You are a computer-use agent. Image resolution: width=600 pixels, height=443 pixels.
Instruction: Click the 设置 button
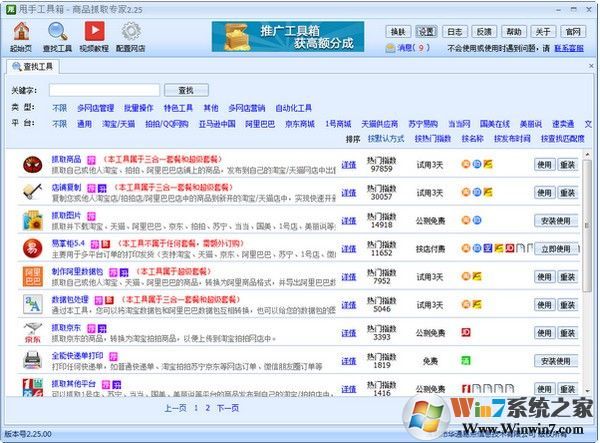click(x=426, y=32)
